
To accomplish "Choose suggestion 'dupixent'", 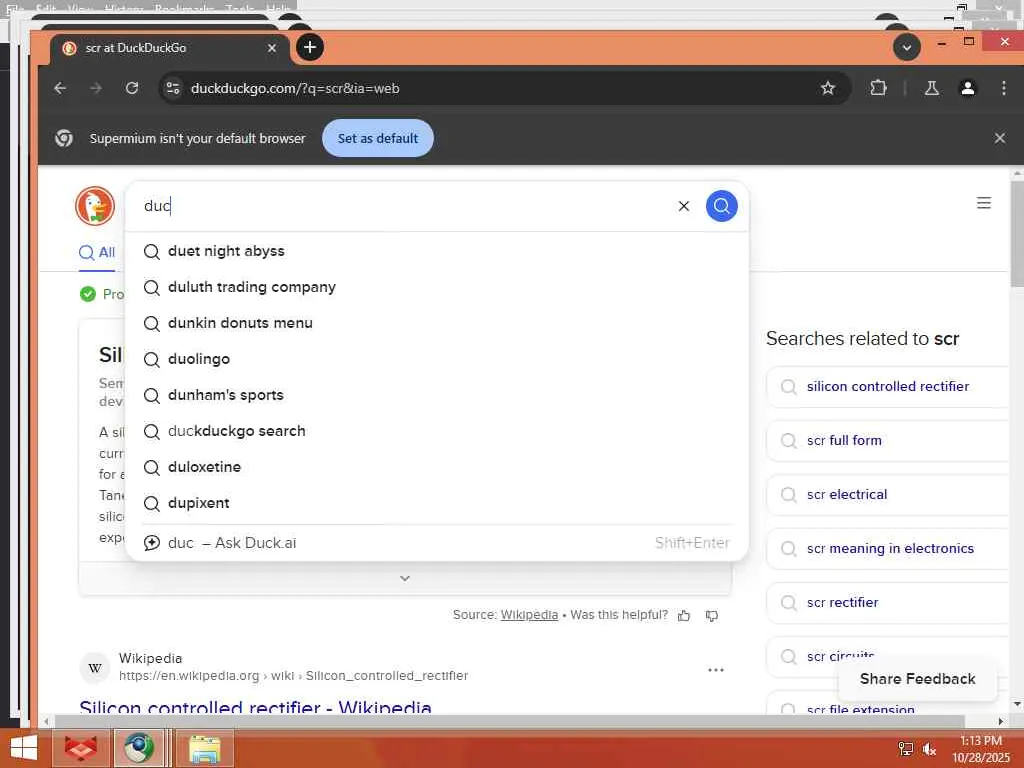I will (x=436, y=503).
